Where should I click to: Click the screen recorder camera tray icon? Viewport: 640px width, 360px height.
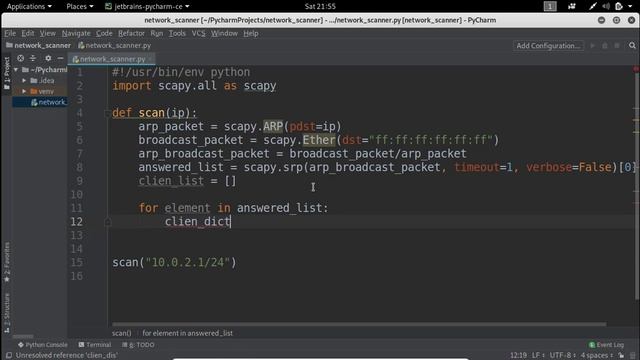(x=572, y=6)
